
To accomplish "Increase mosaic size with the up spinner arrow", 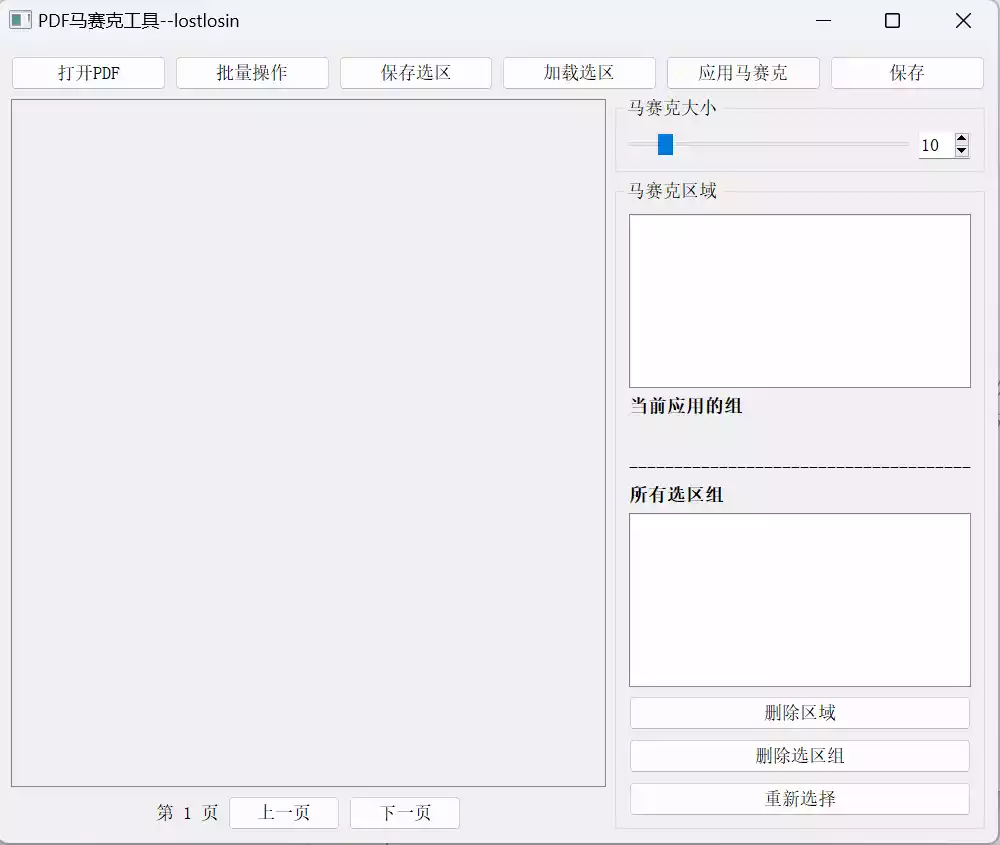I will tap(961, 139).
